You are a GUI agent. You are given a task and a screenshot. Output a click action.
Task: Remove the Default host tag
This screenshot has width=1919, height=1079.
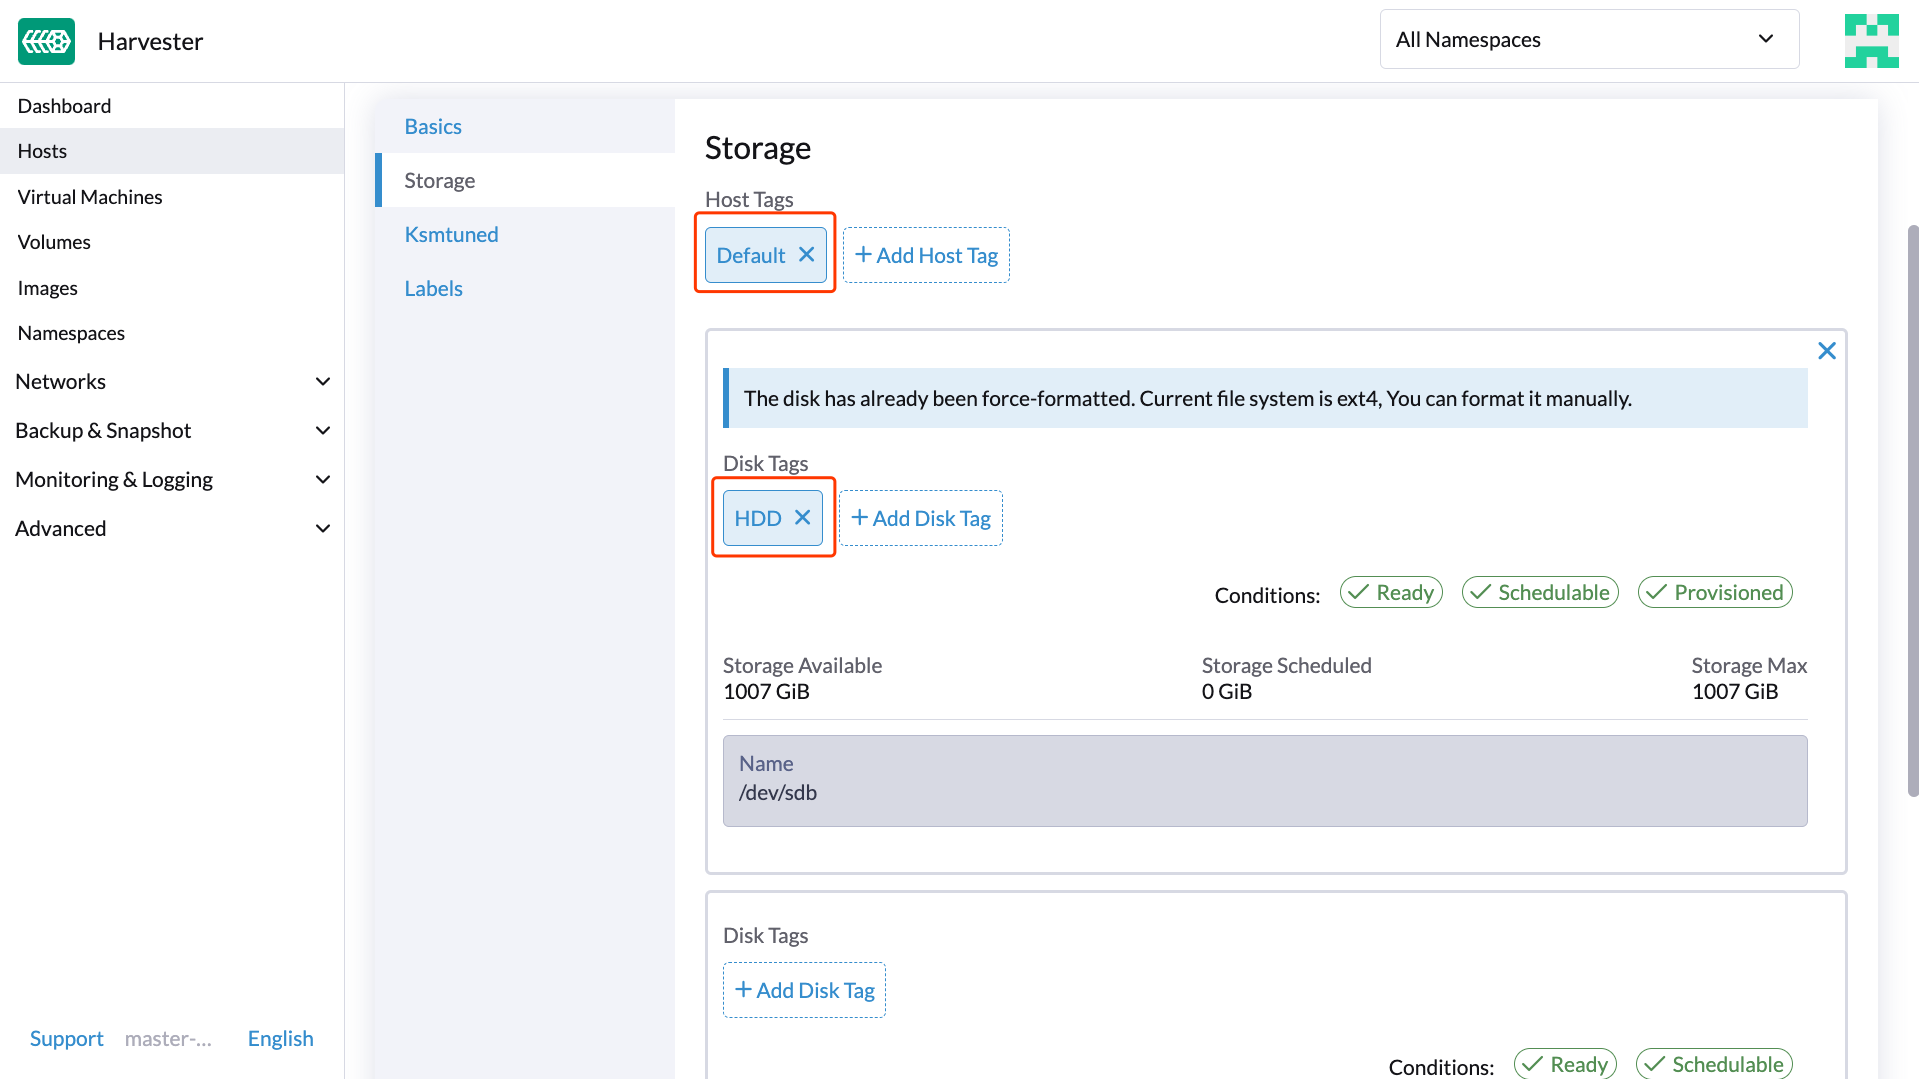pyautogui.click(x=806, y=255)
